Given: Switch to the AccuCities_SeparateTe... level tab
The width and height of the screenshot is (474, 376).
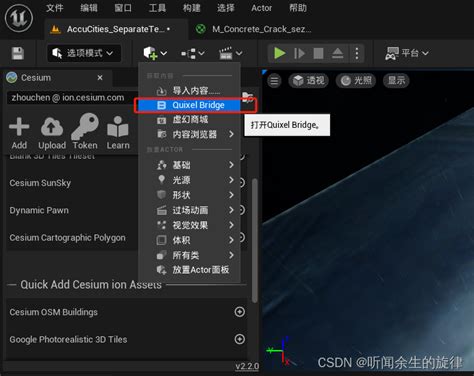Looking at the screenshot, I should coord(115,29).
